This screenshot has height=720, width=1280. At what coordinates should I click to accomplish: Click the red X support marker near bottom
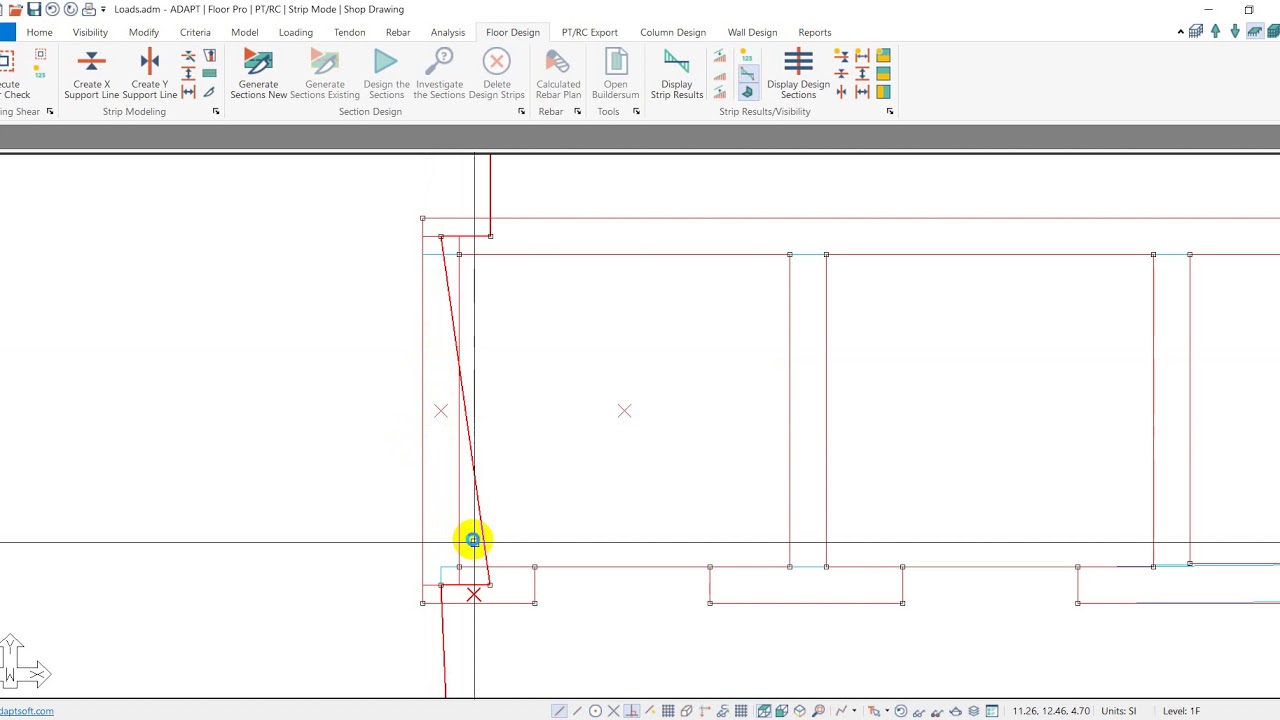point(473,595)
